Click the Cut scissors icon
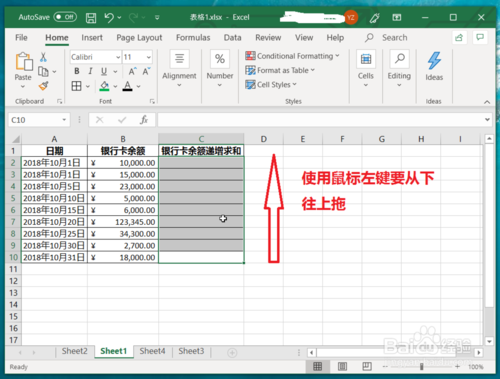 43,57
